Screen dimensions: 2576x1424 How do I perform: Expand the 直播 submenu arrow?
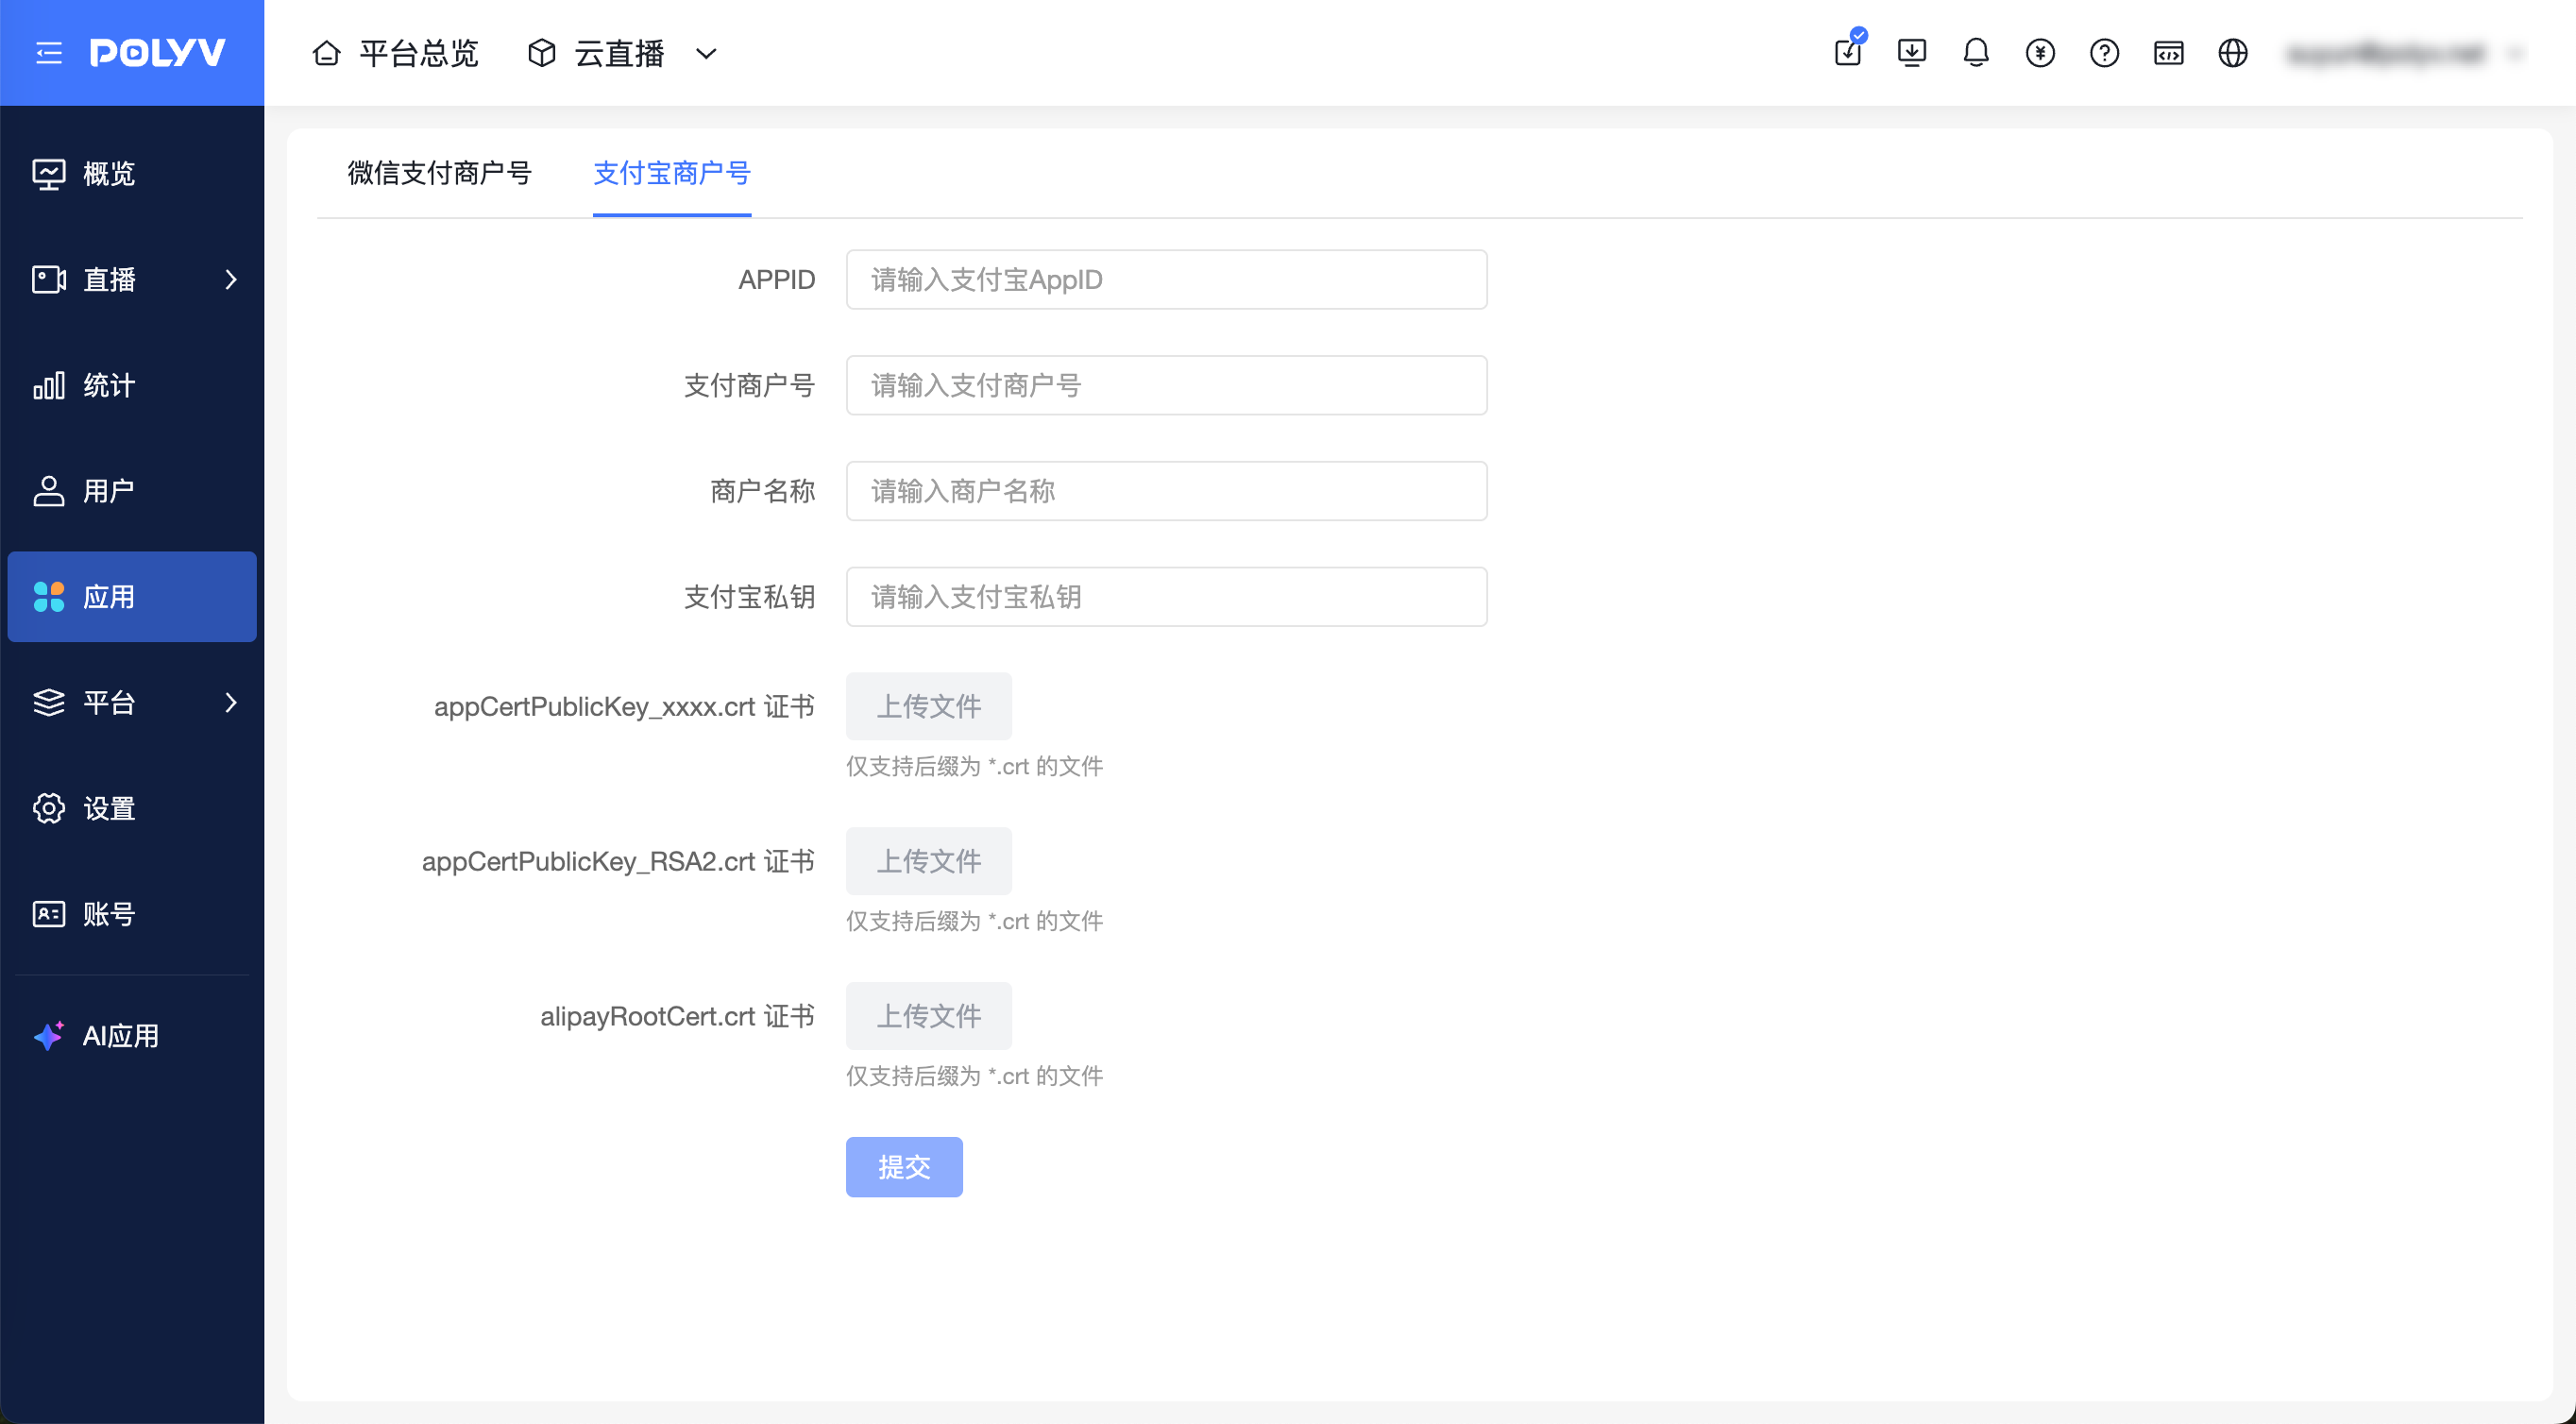pyautogui.click(x=231, y=280)
